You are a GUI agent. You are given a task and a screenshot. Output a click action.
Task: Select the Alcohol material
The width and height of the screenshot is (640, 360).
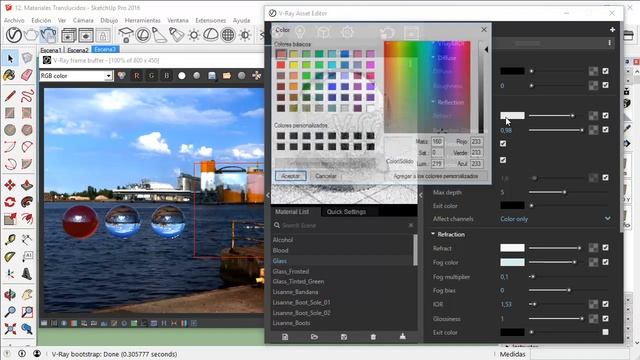click(x=283, y=240)
